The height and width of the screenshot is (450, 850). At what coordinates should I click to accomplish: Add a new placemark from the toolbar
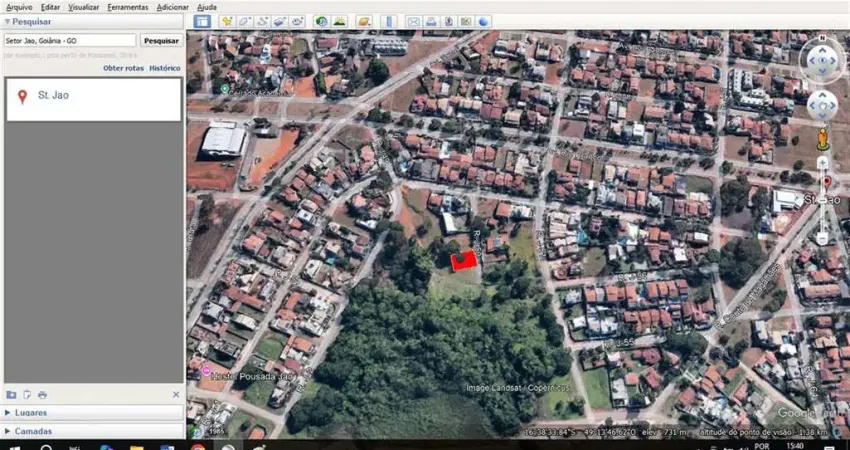[x=227, y=21]
